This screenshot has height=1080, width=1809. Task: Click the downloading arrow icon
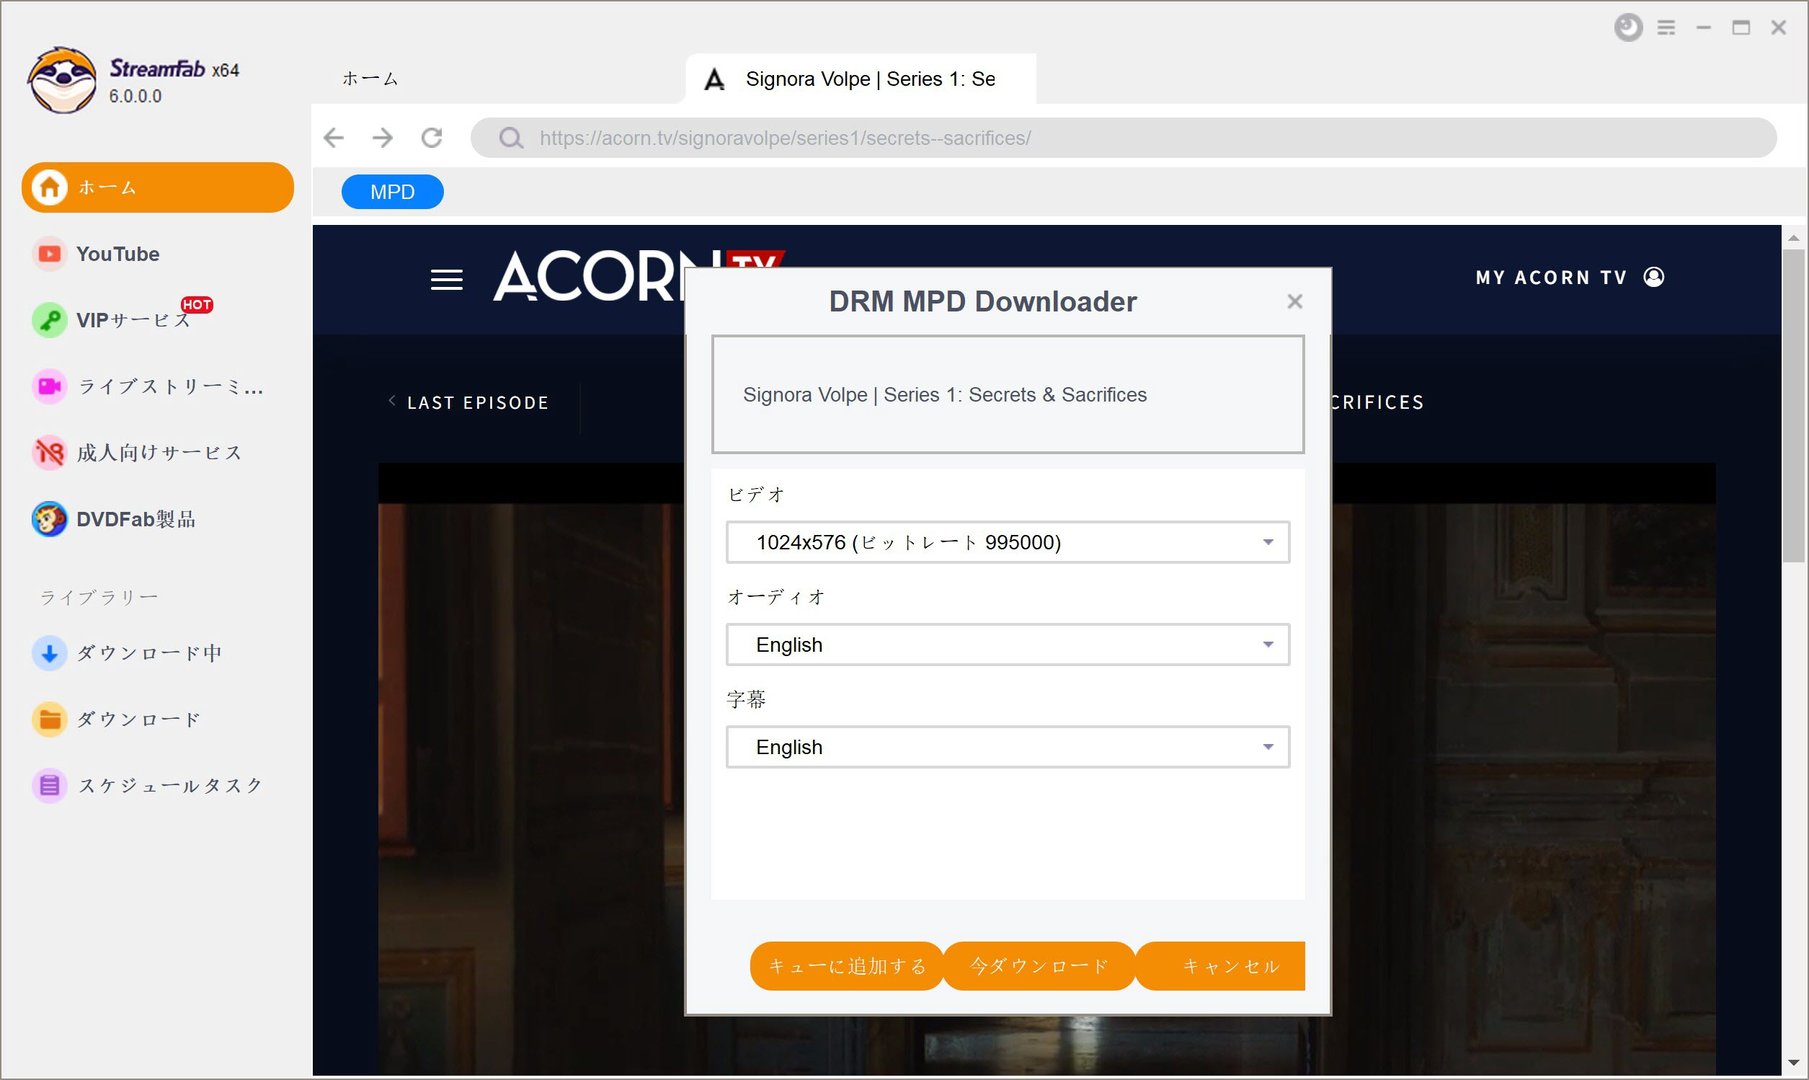[49, 653]
